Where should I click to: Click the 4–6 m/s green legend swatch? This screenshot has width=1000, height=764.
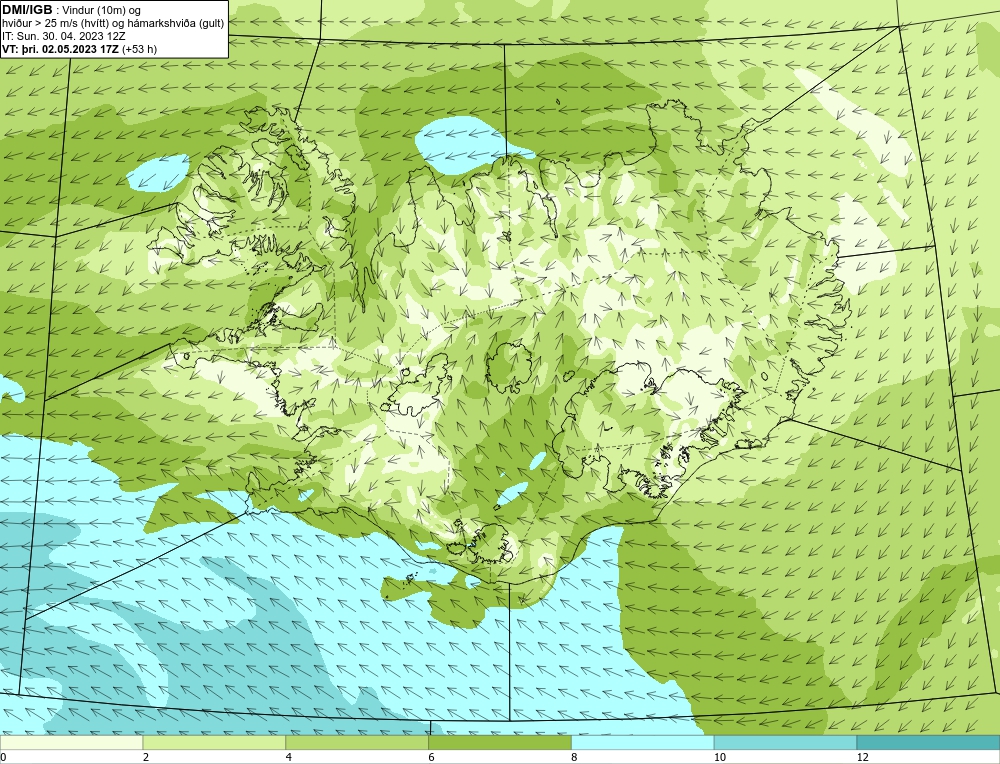point(357,742)
